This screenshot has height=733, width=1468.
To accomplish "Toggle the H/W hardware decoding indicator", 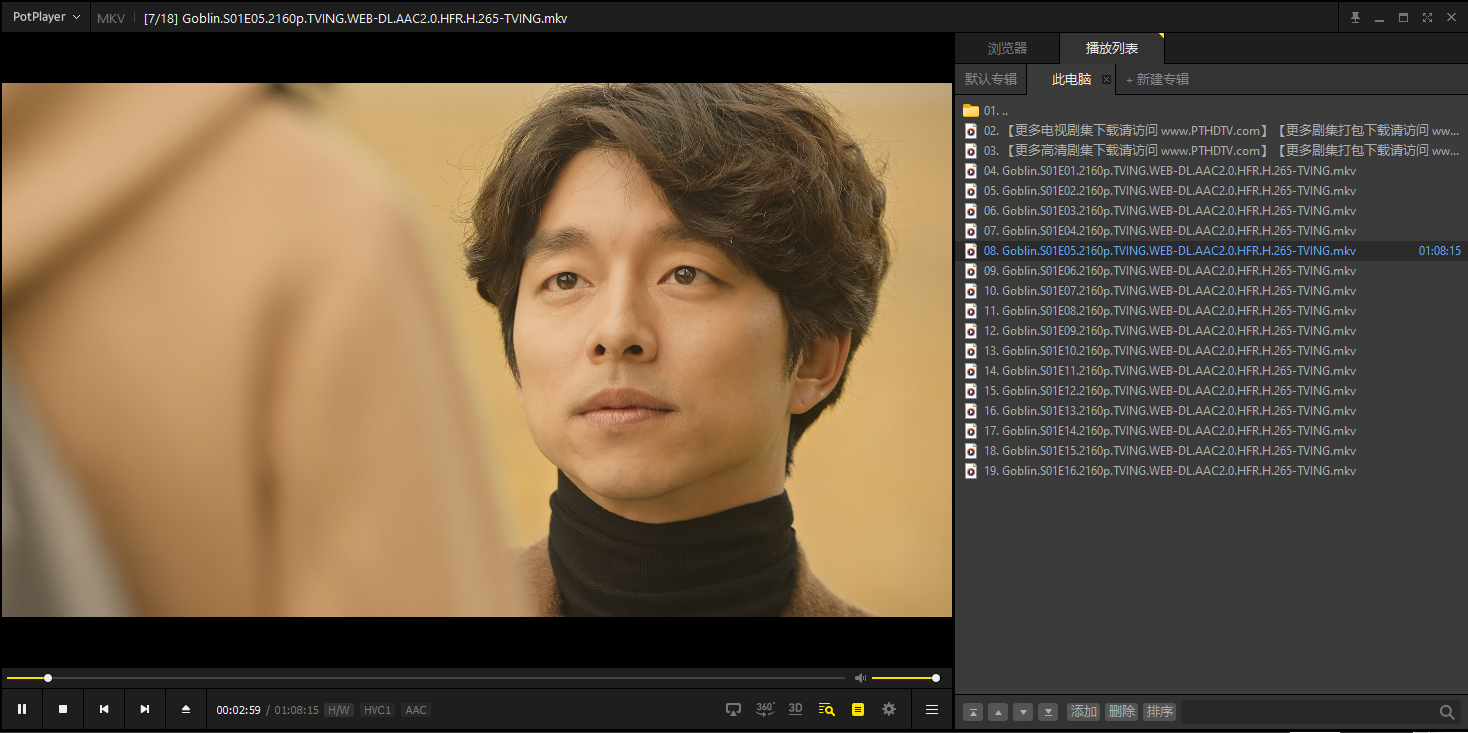I will click(339, 710).
